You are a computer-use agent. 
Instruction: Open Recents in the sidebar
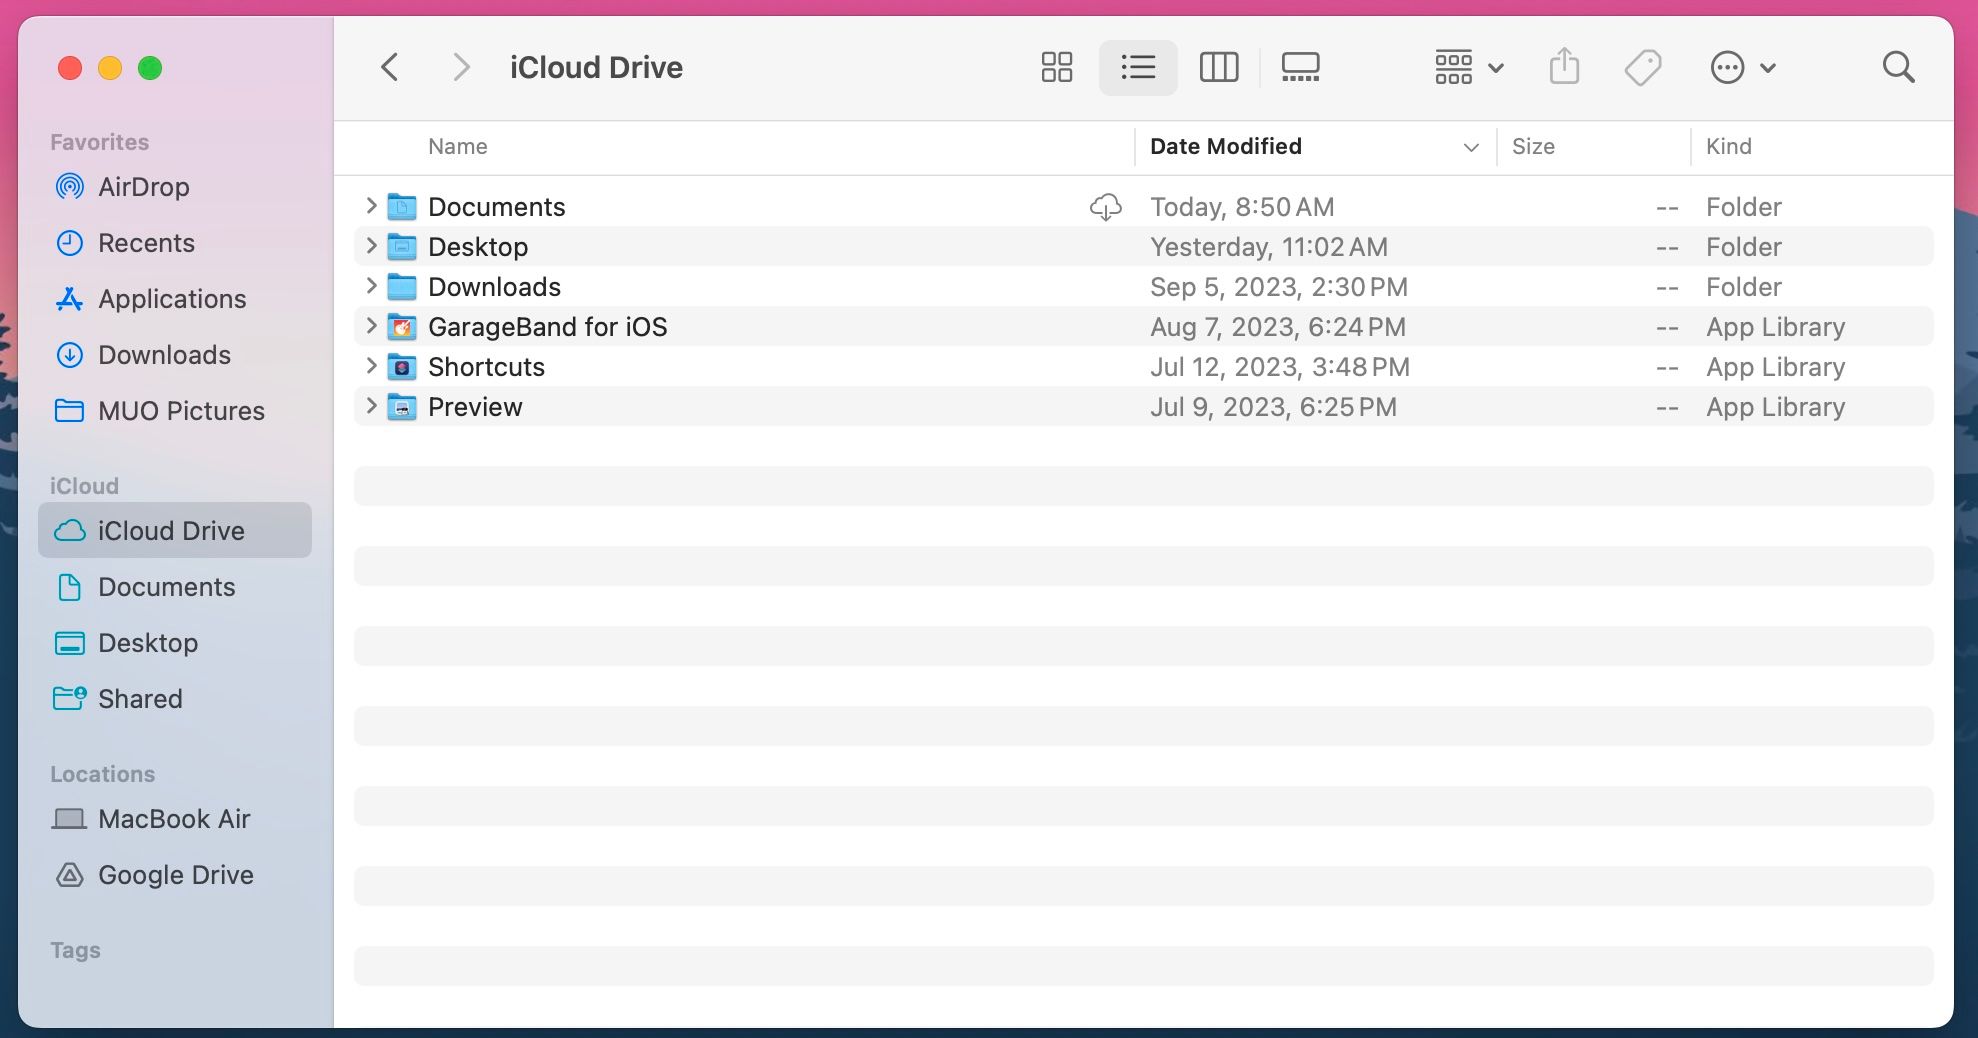point(146,243)
